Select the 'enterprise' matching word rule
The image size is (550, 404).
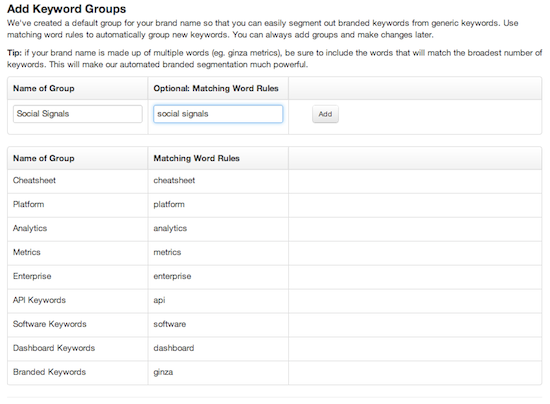coord(172,276)
